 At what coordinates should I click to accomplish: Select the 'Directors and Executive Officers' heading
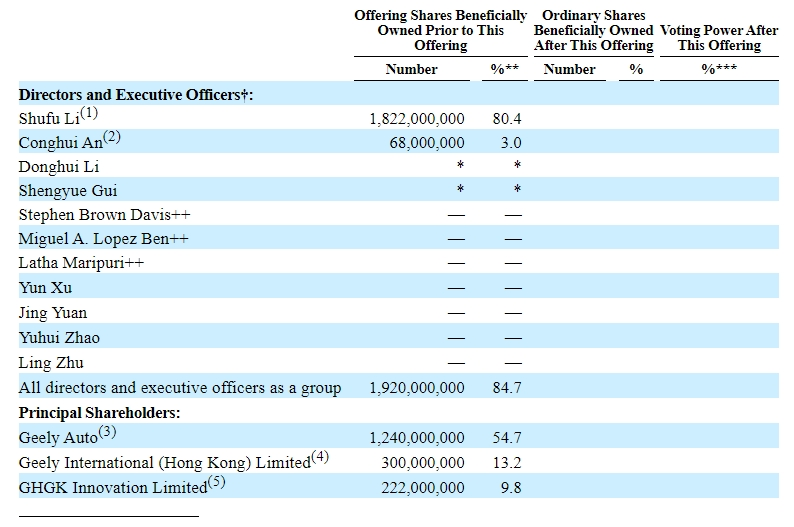(x=136, y=94)
